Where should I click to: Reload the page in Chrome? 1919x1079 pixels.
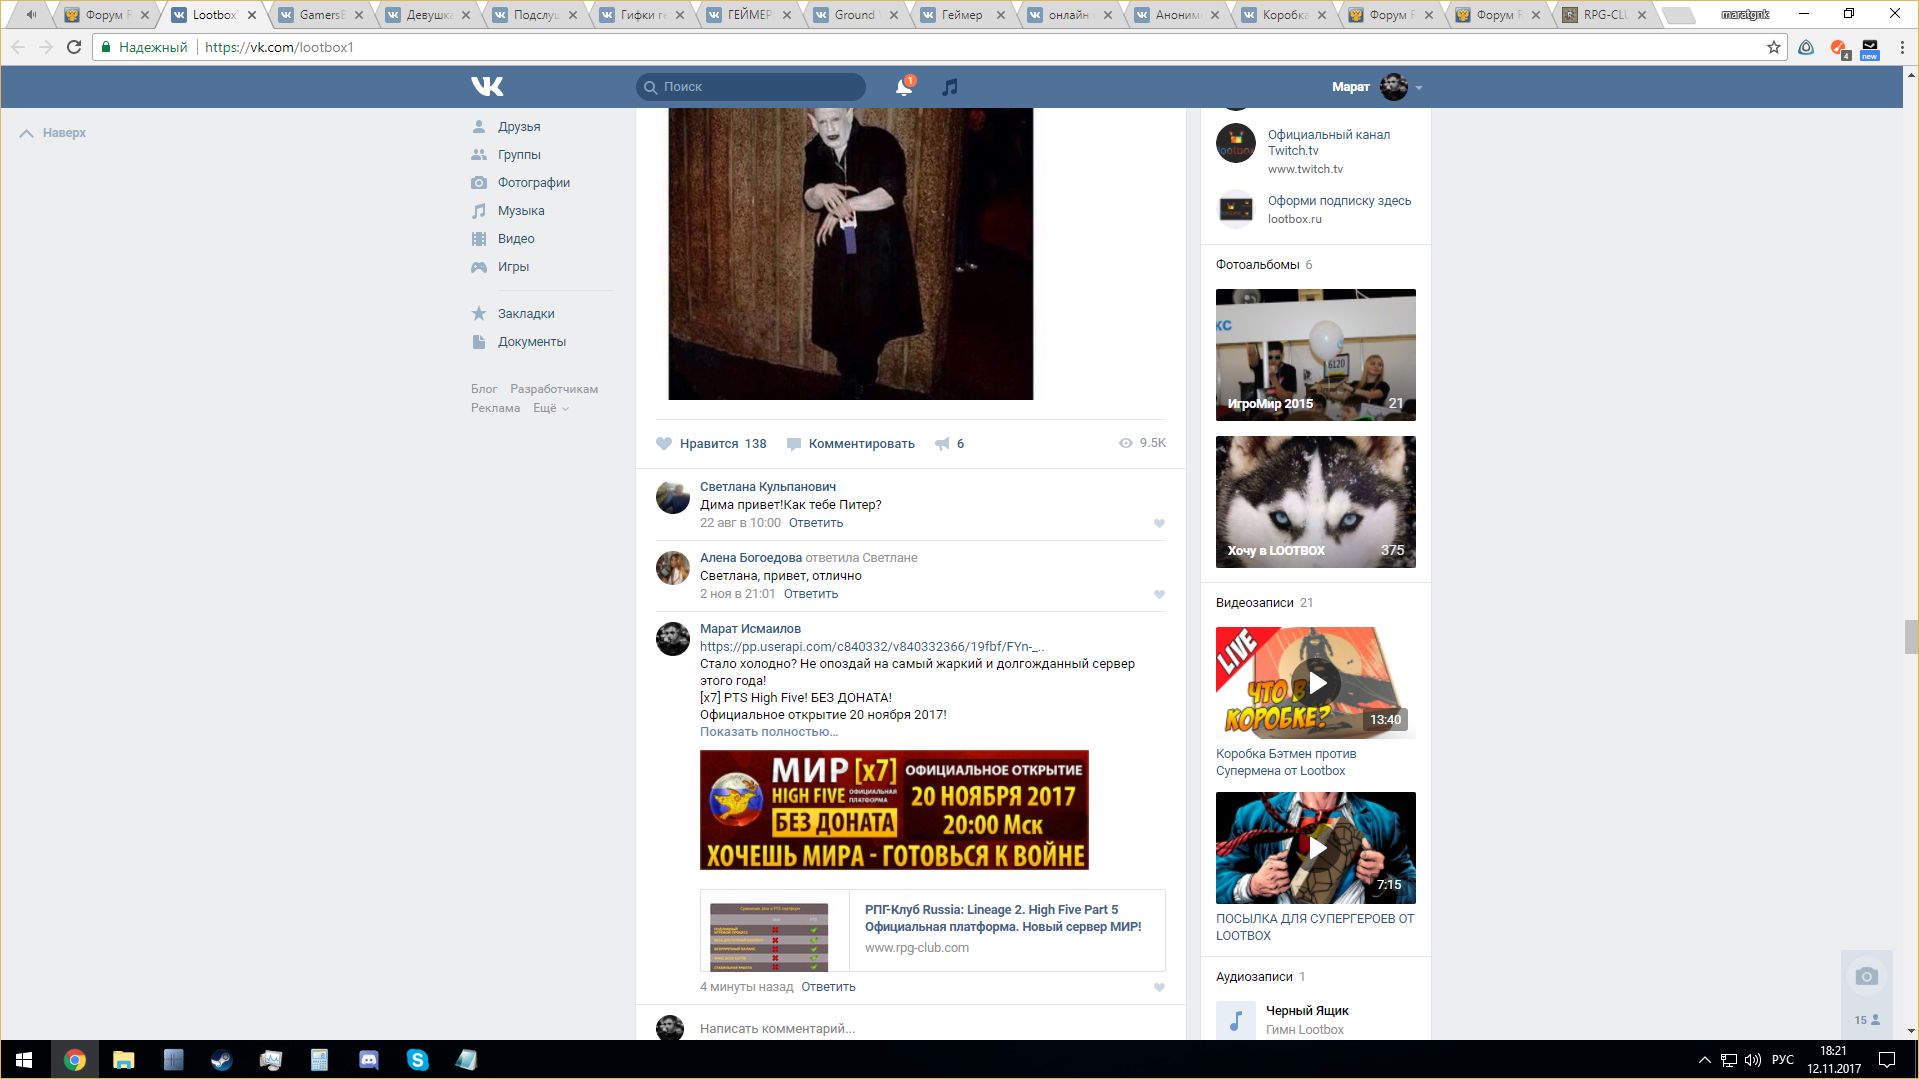click(x=73, y=47)
